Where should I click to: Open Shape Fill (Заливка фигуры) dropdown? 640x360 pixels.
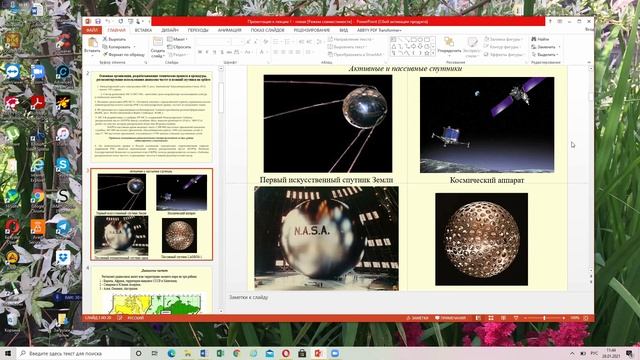click(x=503, y=39)
